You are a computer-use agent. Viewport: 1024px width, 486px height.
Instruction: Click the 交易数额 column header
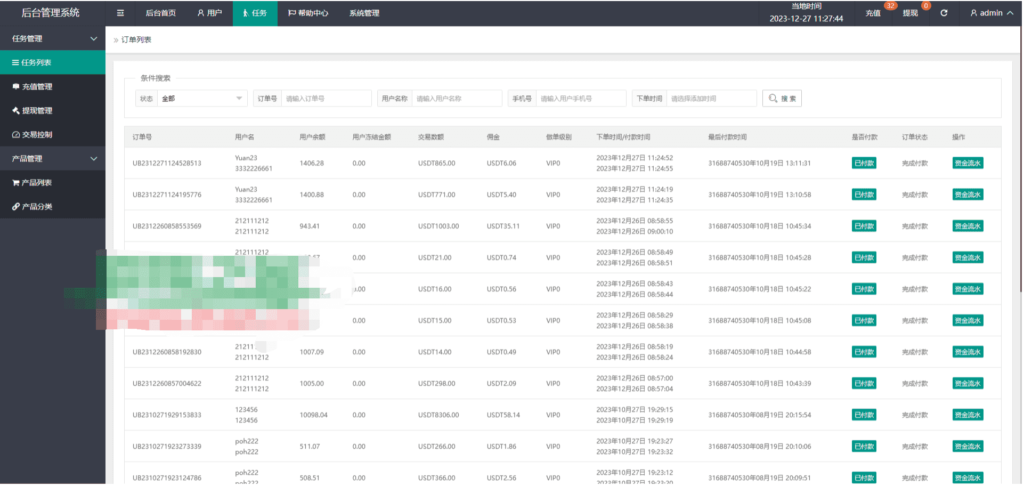click(x=431, y=137)
